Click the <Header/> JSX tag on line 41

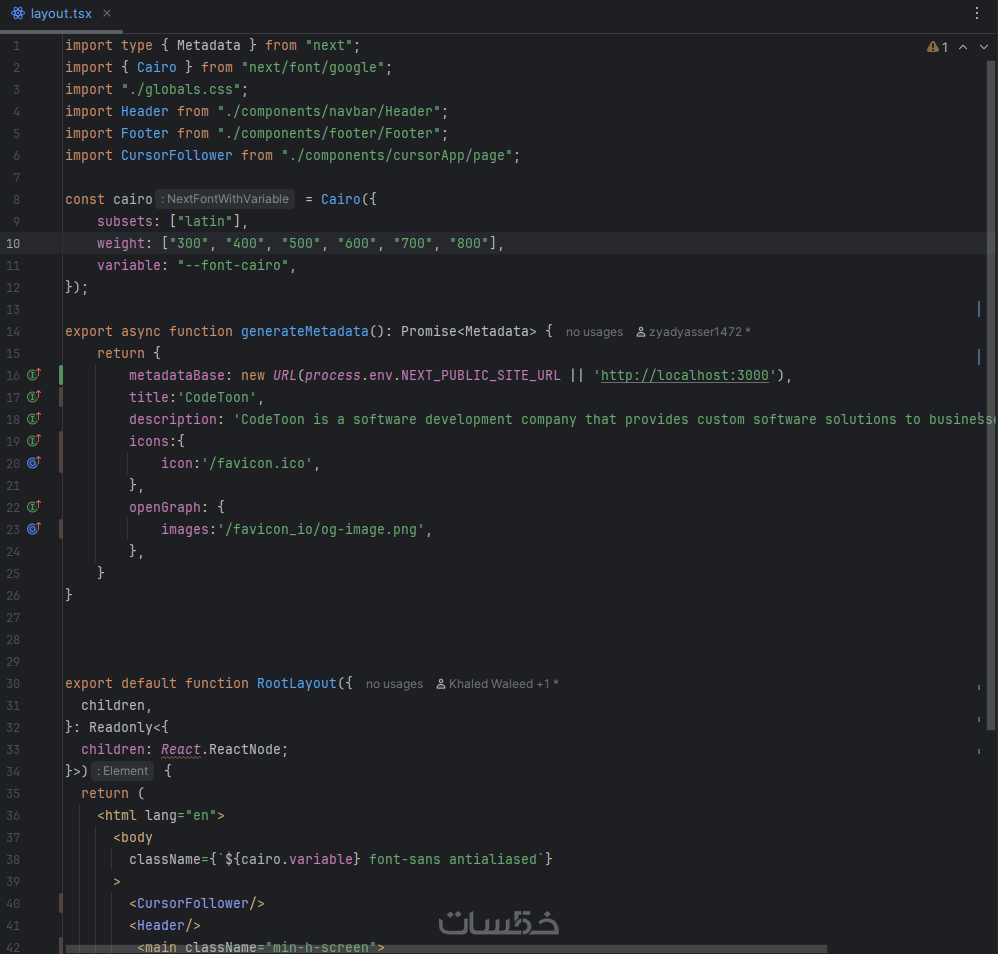pos(165,925)
